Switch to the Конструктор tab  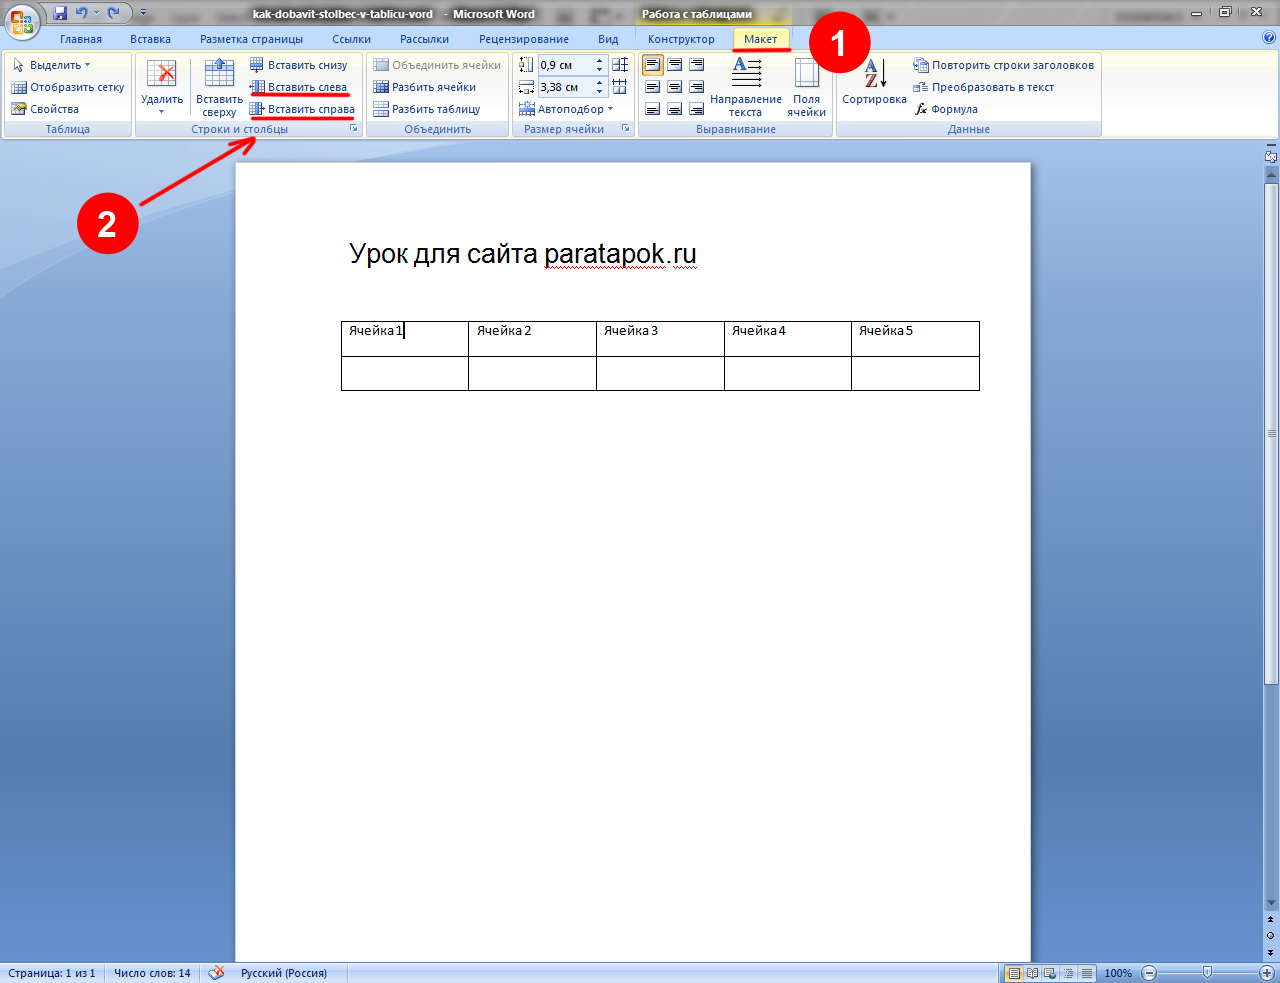pyautogui.click(x=681, y=39)
